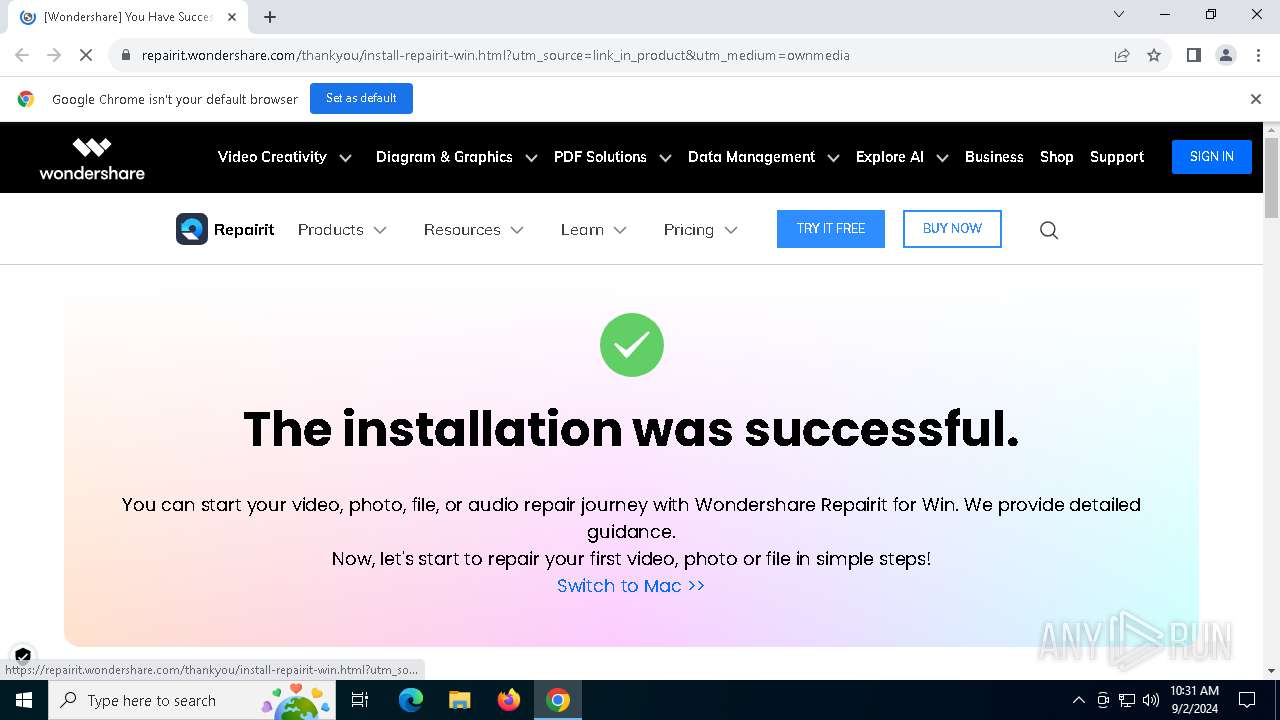Click the TRY IT FREE button
Image resolution: width=1280 pixels, height=720 pixels.
coord(831,229)
